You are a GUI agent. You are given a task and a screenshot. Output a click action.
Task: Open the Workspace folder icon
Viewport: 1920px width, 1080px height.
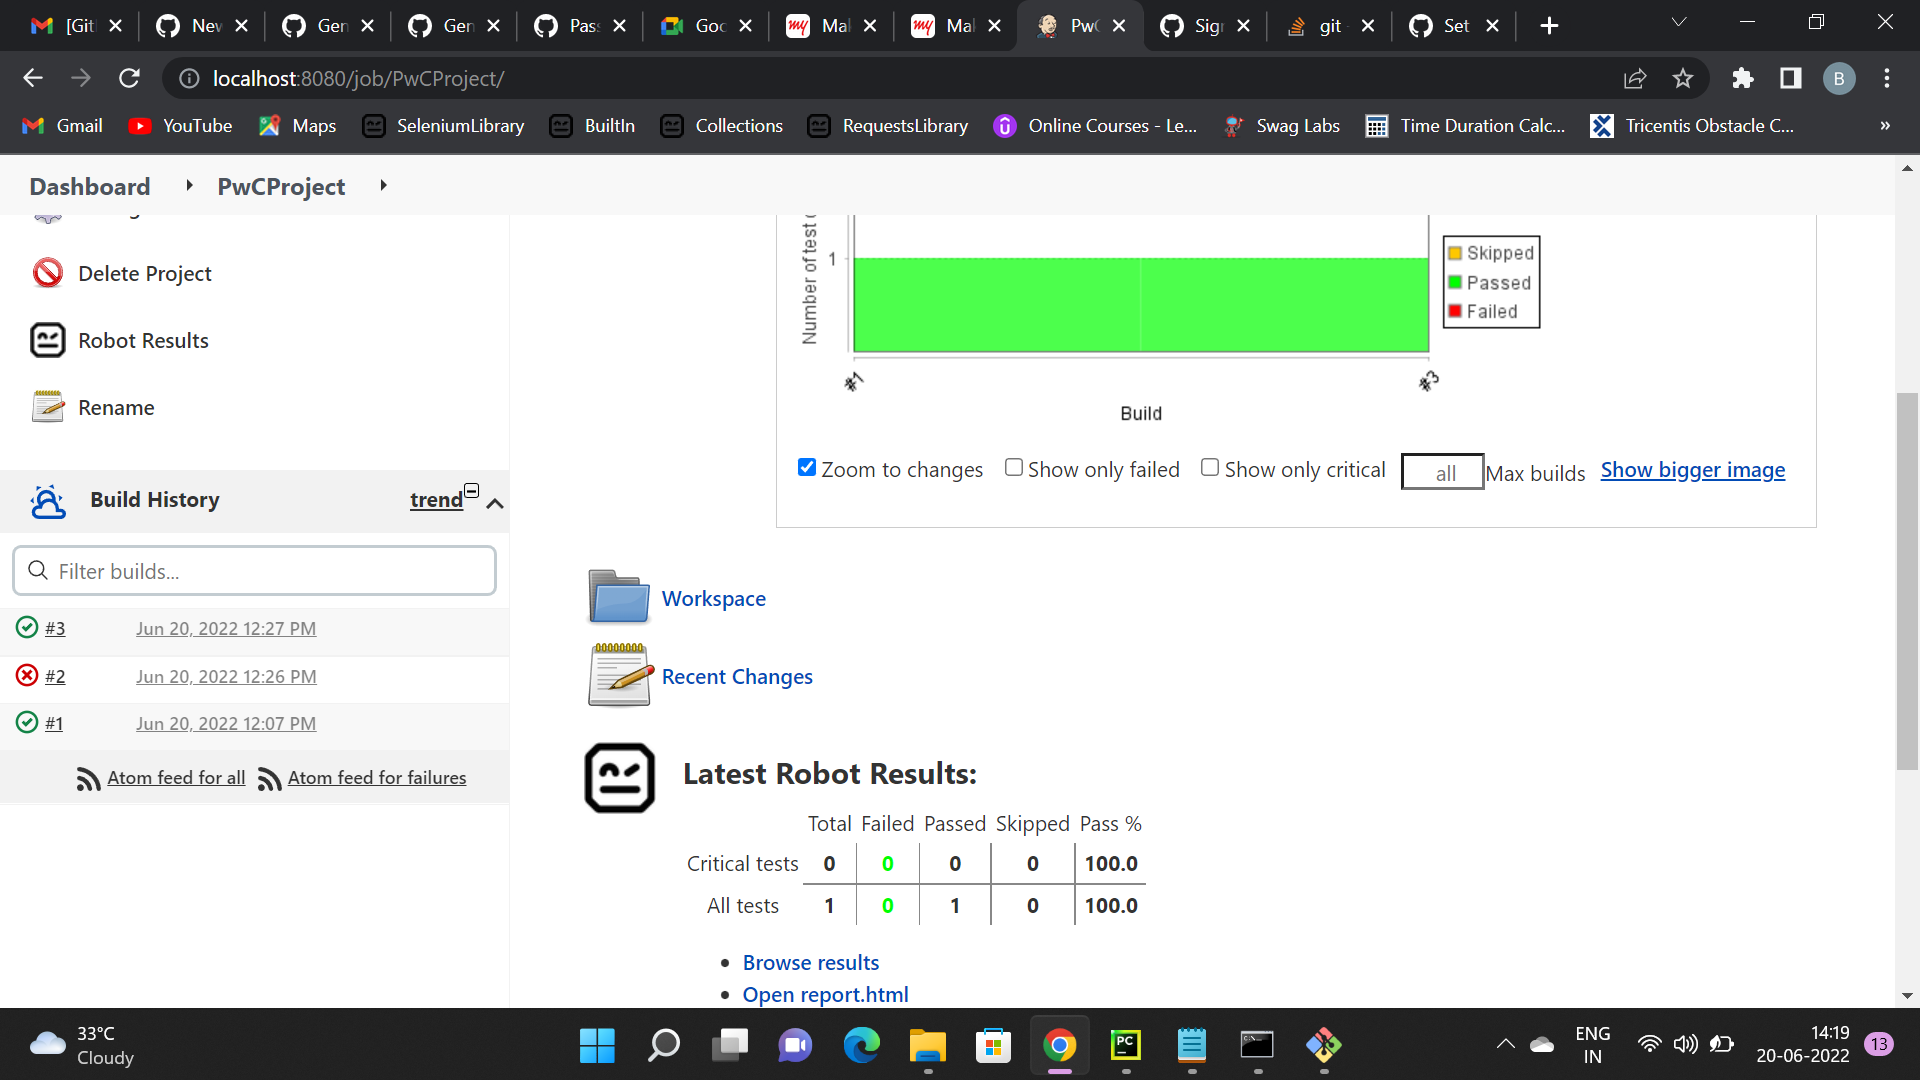tap(617, 596)
